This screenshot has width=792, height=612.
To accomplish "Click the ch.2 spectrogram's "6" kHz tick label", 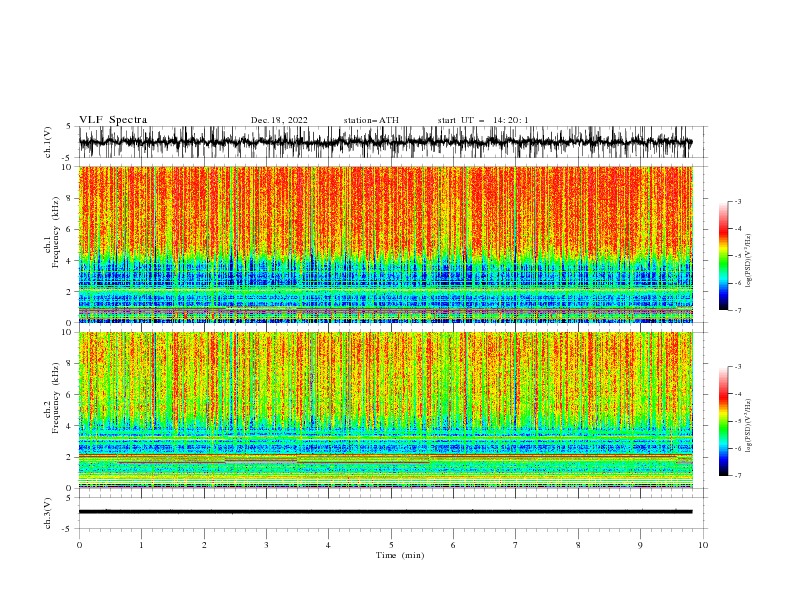I will (71, 395).
